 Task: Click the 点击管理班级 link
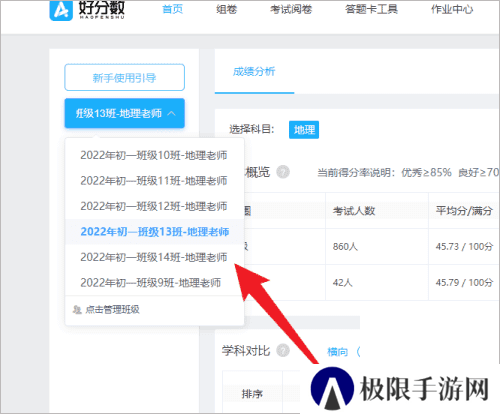[x=112, y=310]
